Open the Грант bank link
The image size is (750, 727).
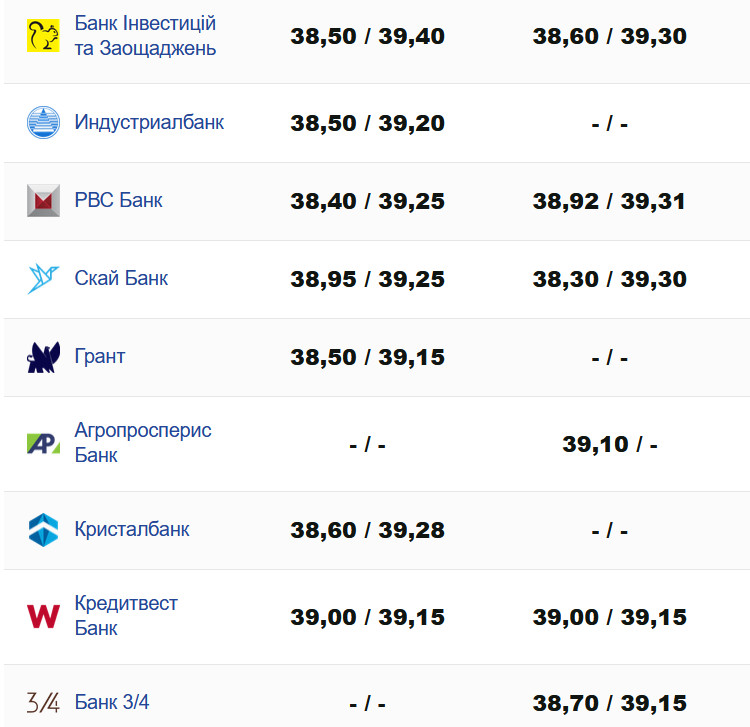[x=100, y=357]
